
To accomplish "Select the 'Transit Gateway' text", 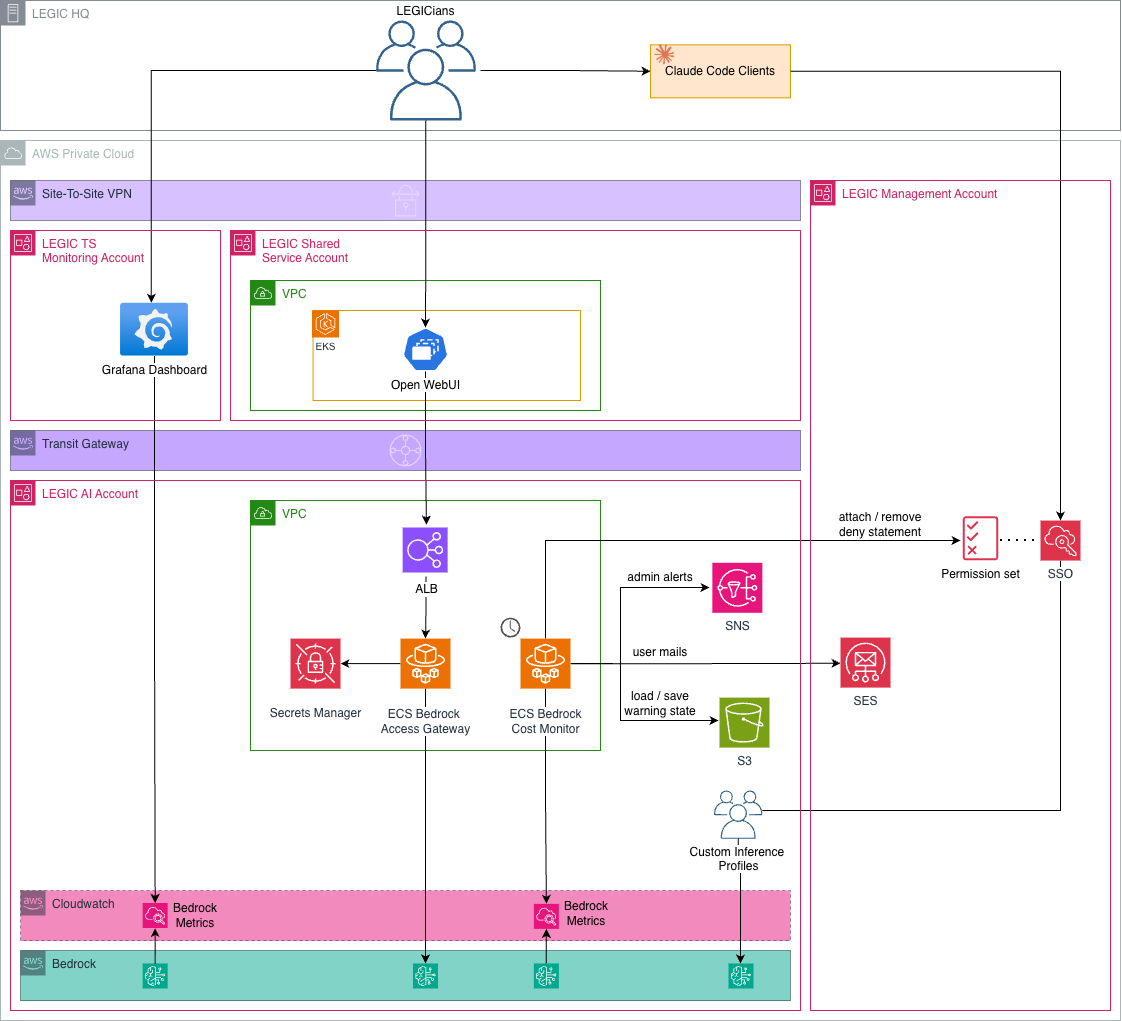I will click(85, 444).
